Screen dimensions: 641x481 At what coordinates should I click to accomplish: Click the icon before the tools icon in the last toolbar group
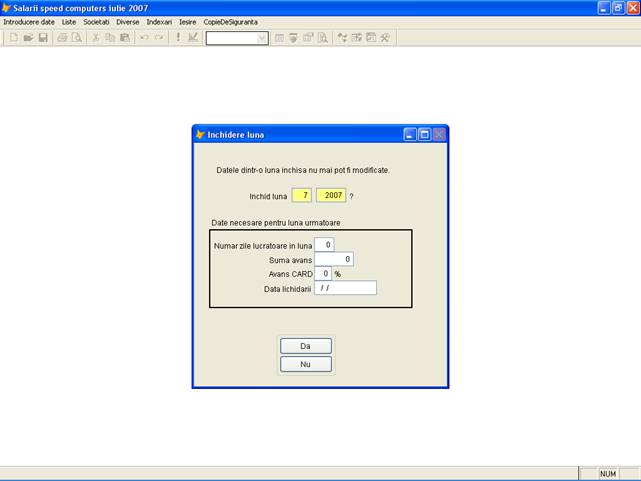click(371, 38)
